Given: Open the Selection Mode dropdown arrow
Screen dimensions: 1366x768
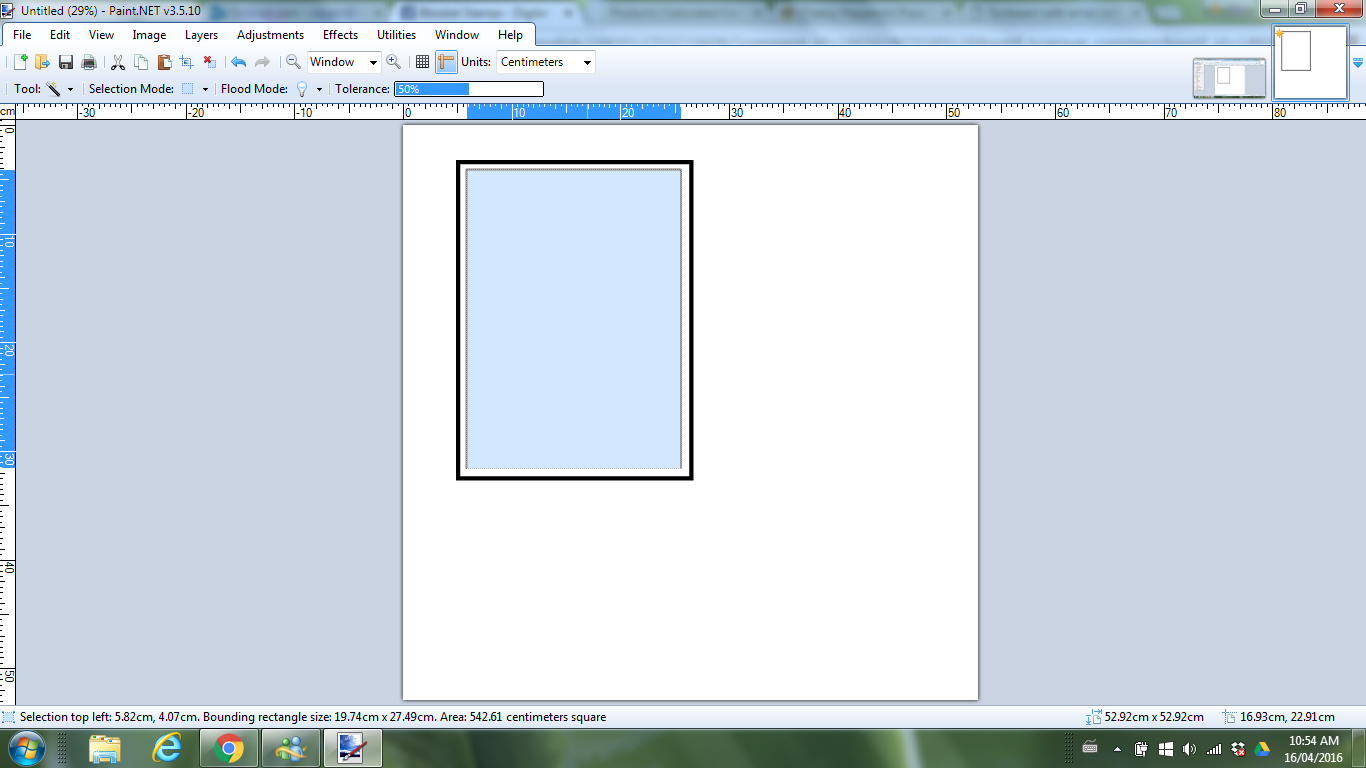Looking at the screenshot, I should point(207,88).
